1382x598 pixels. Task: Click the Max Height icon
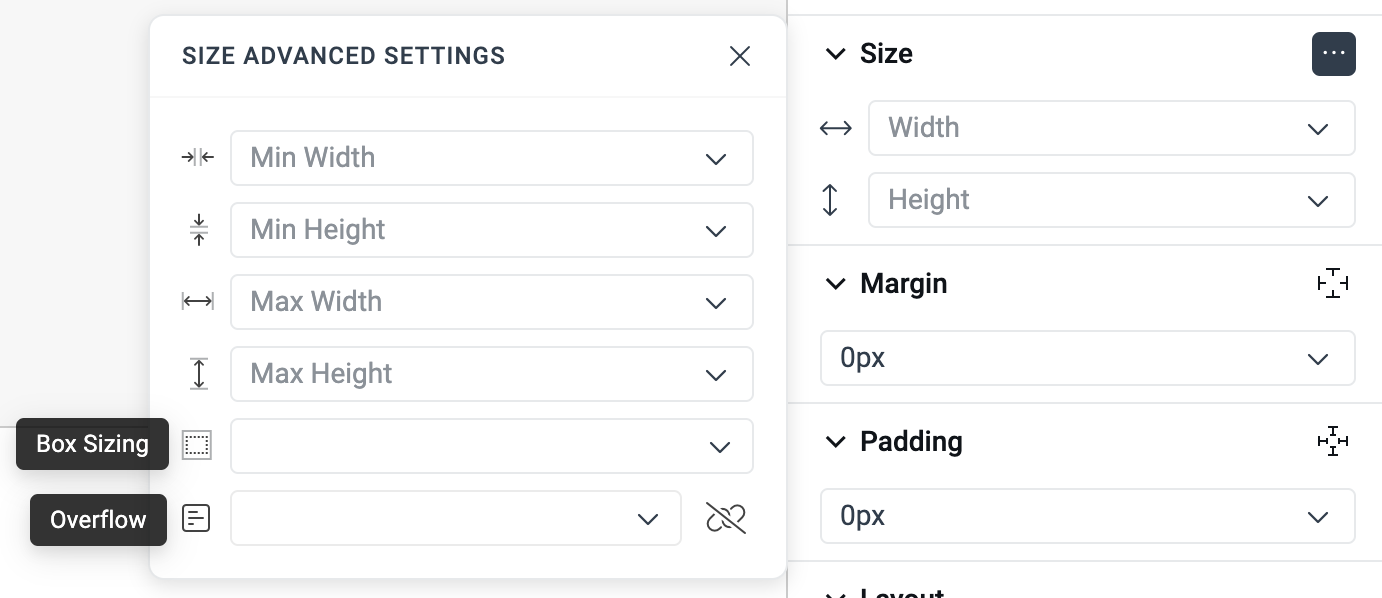(x=198, y=373)
